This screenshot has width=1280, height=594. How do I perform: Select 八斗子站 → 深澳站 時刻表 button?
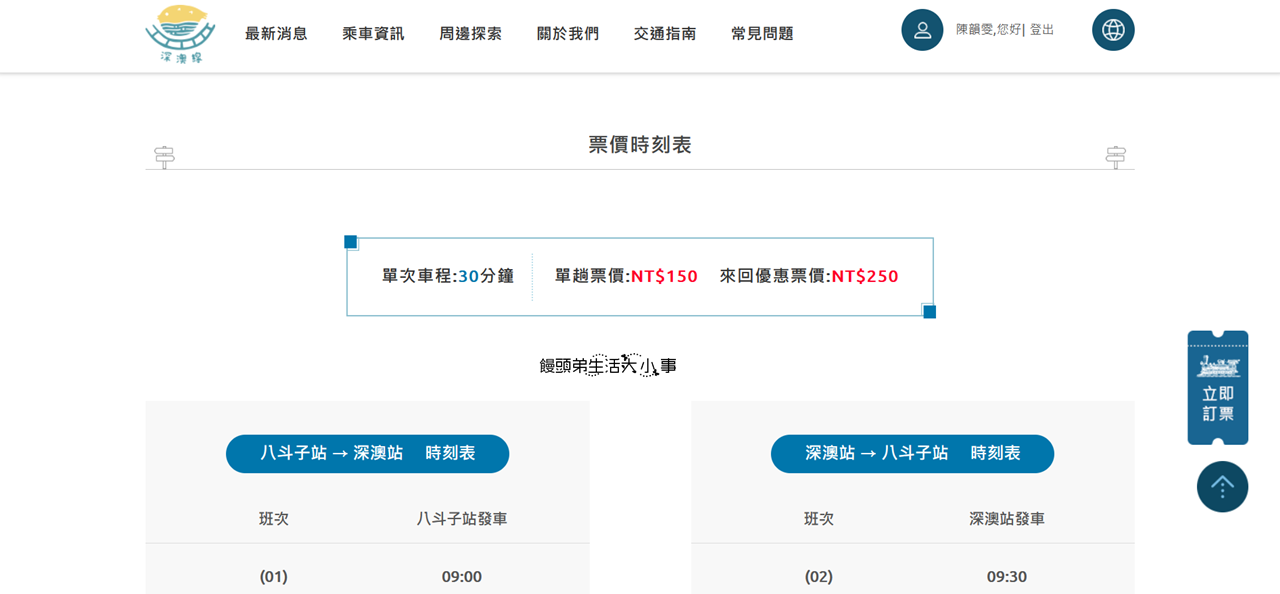click(367, 453)
